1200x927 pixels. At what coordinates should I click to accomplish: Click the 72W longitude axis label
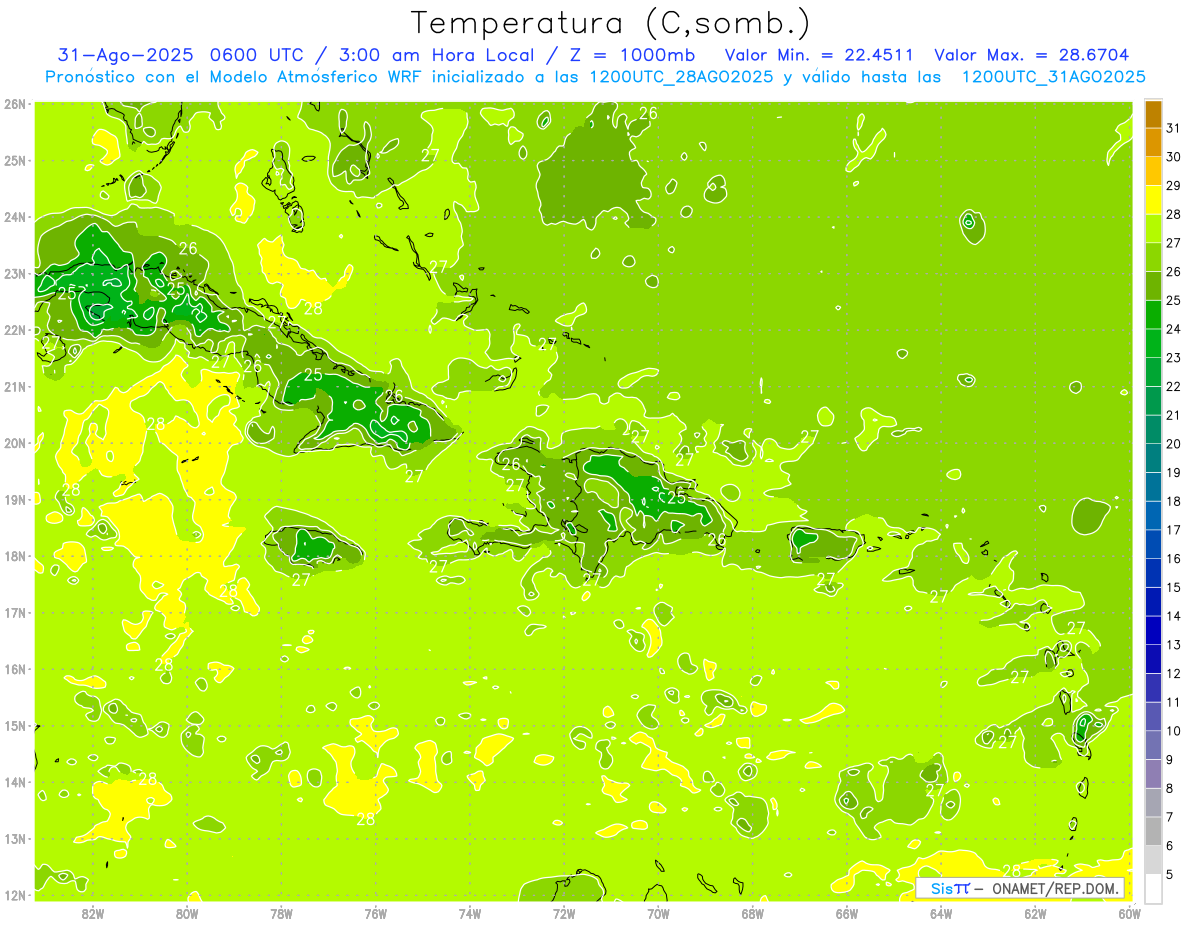pyautogui.click(x=564, y=913)
